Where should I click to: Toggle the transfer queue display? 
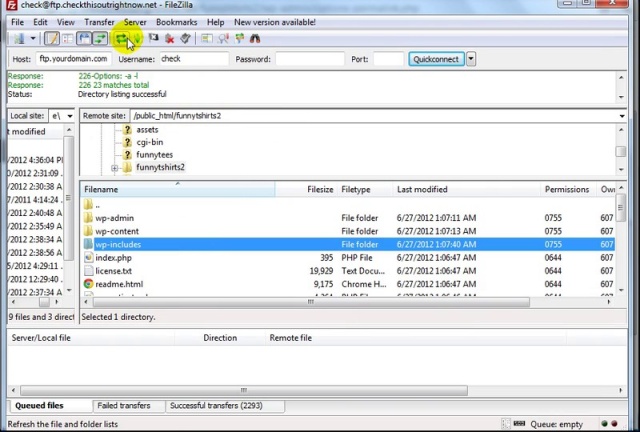pos(100,39)
